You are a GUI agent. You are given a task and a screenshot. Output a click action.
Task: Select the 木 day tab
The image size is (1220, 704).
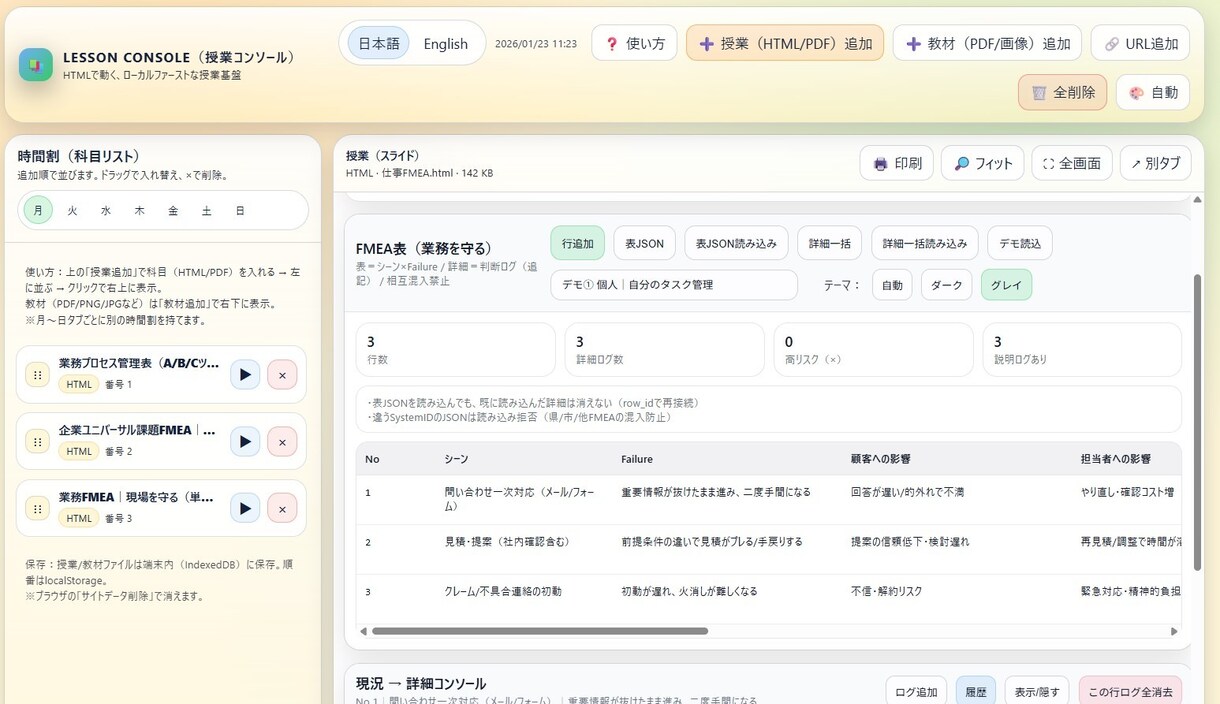[139, 210]
